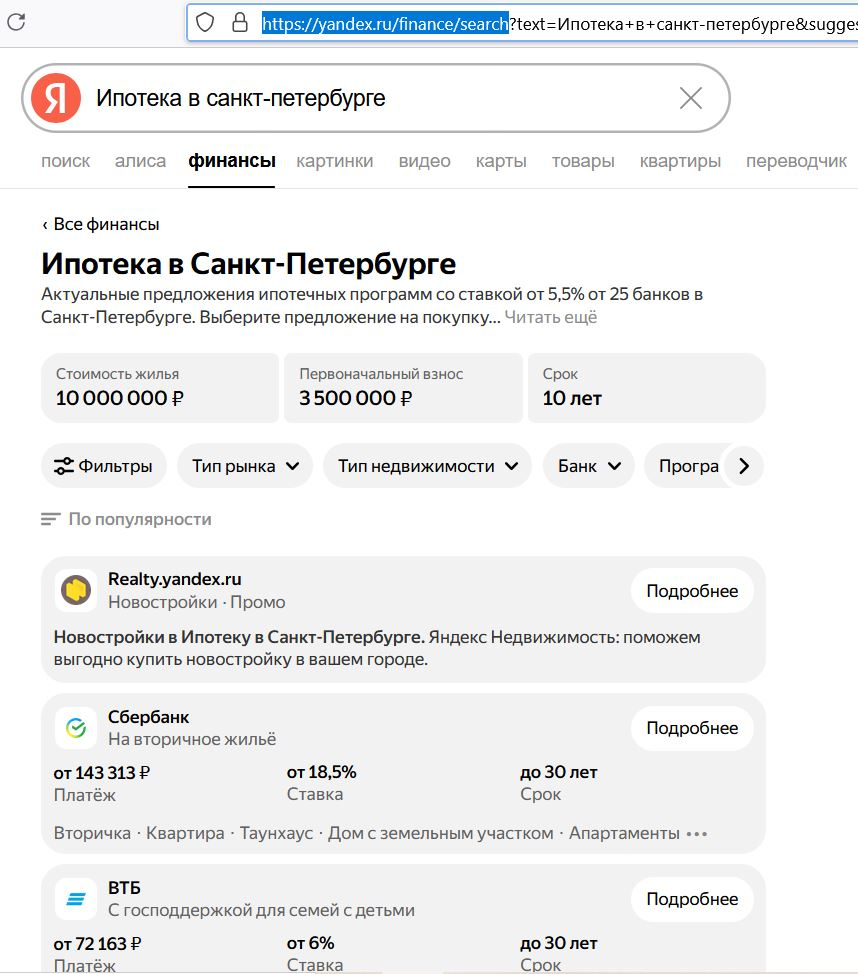Clear the search field with X icon
Image resolution: width=858 pixels, height=974 pixels.
[x=690, y=98]
